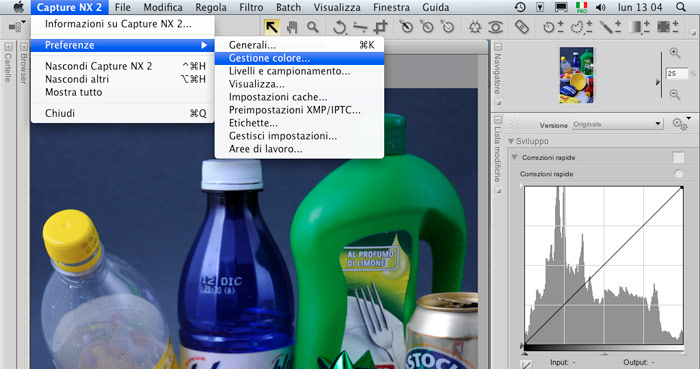Select the zoom magnifier tool
700x369 pixels.
(x=312, y=27)
